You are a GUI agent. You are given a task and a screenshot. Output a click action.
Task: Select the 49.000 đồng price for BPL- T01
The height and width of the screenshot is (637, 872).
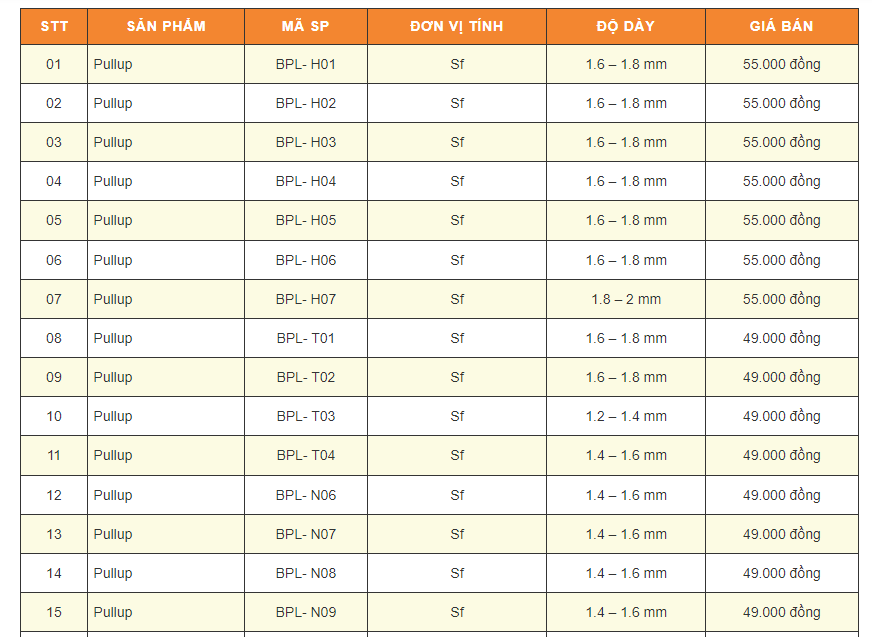click(x=781, y=338)
